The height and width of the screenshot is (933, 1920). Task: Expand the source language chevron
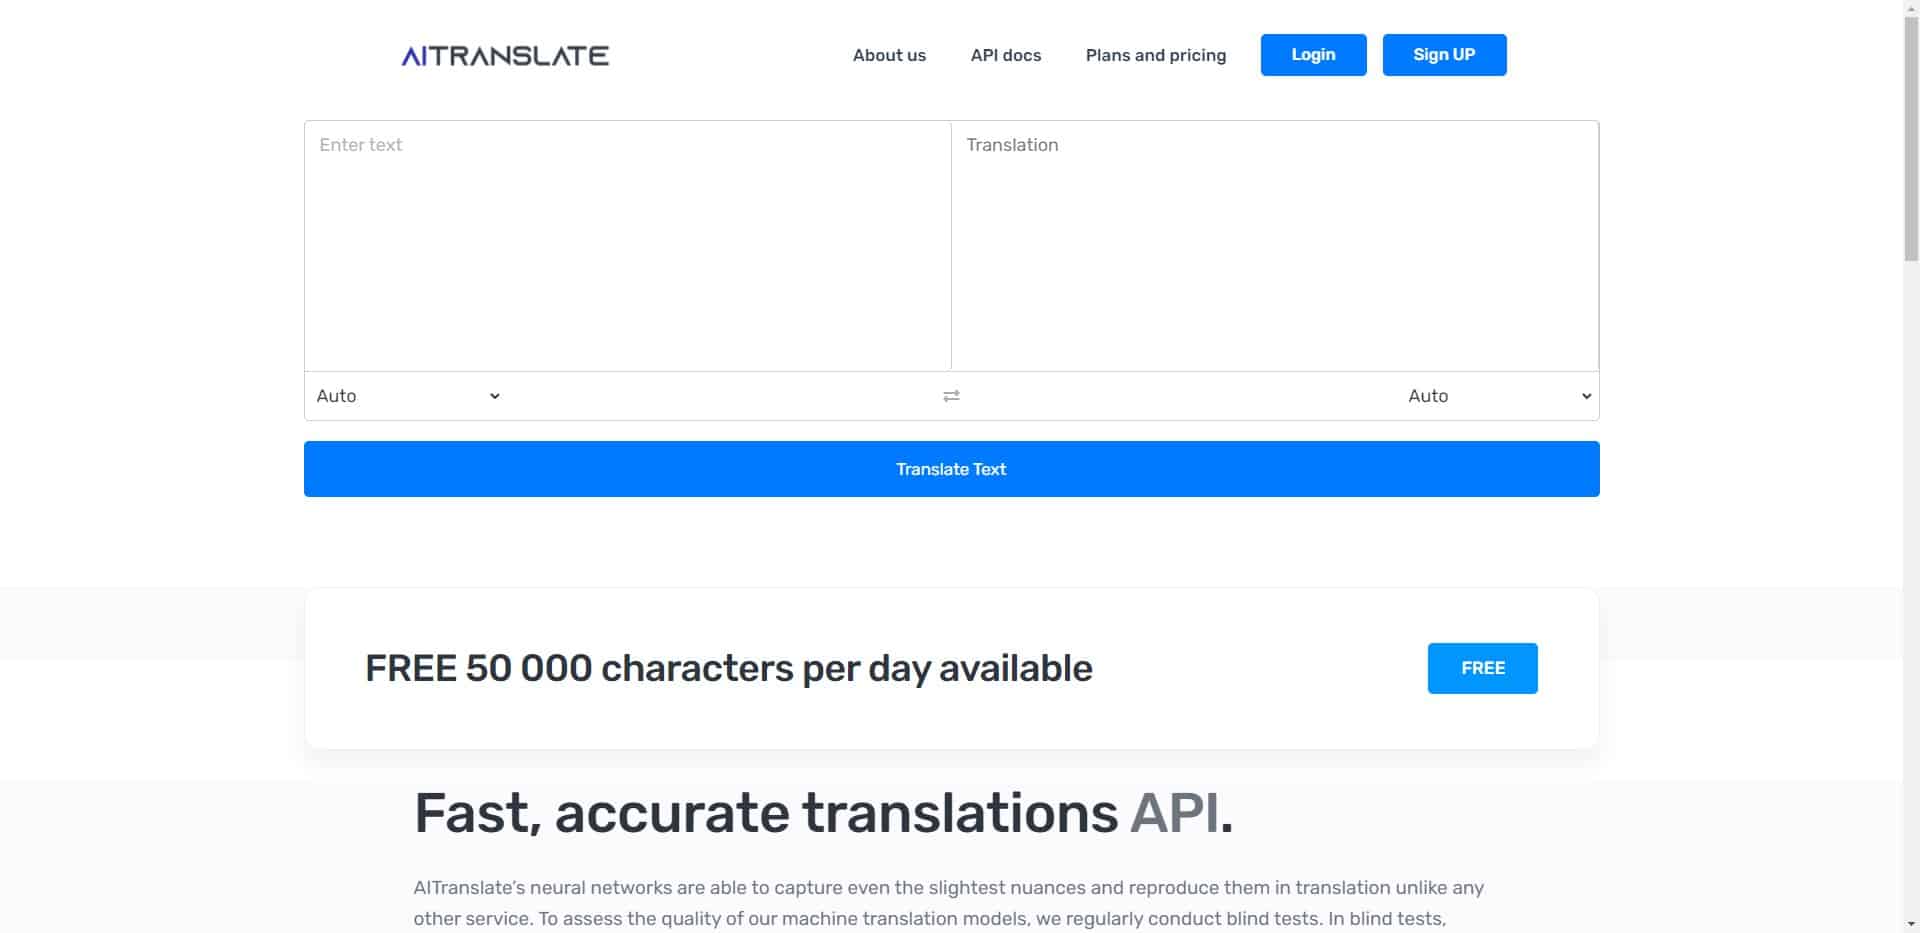(494, 395)
